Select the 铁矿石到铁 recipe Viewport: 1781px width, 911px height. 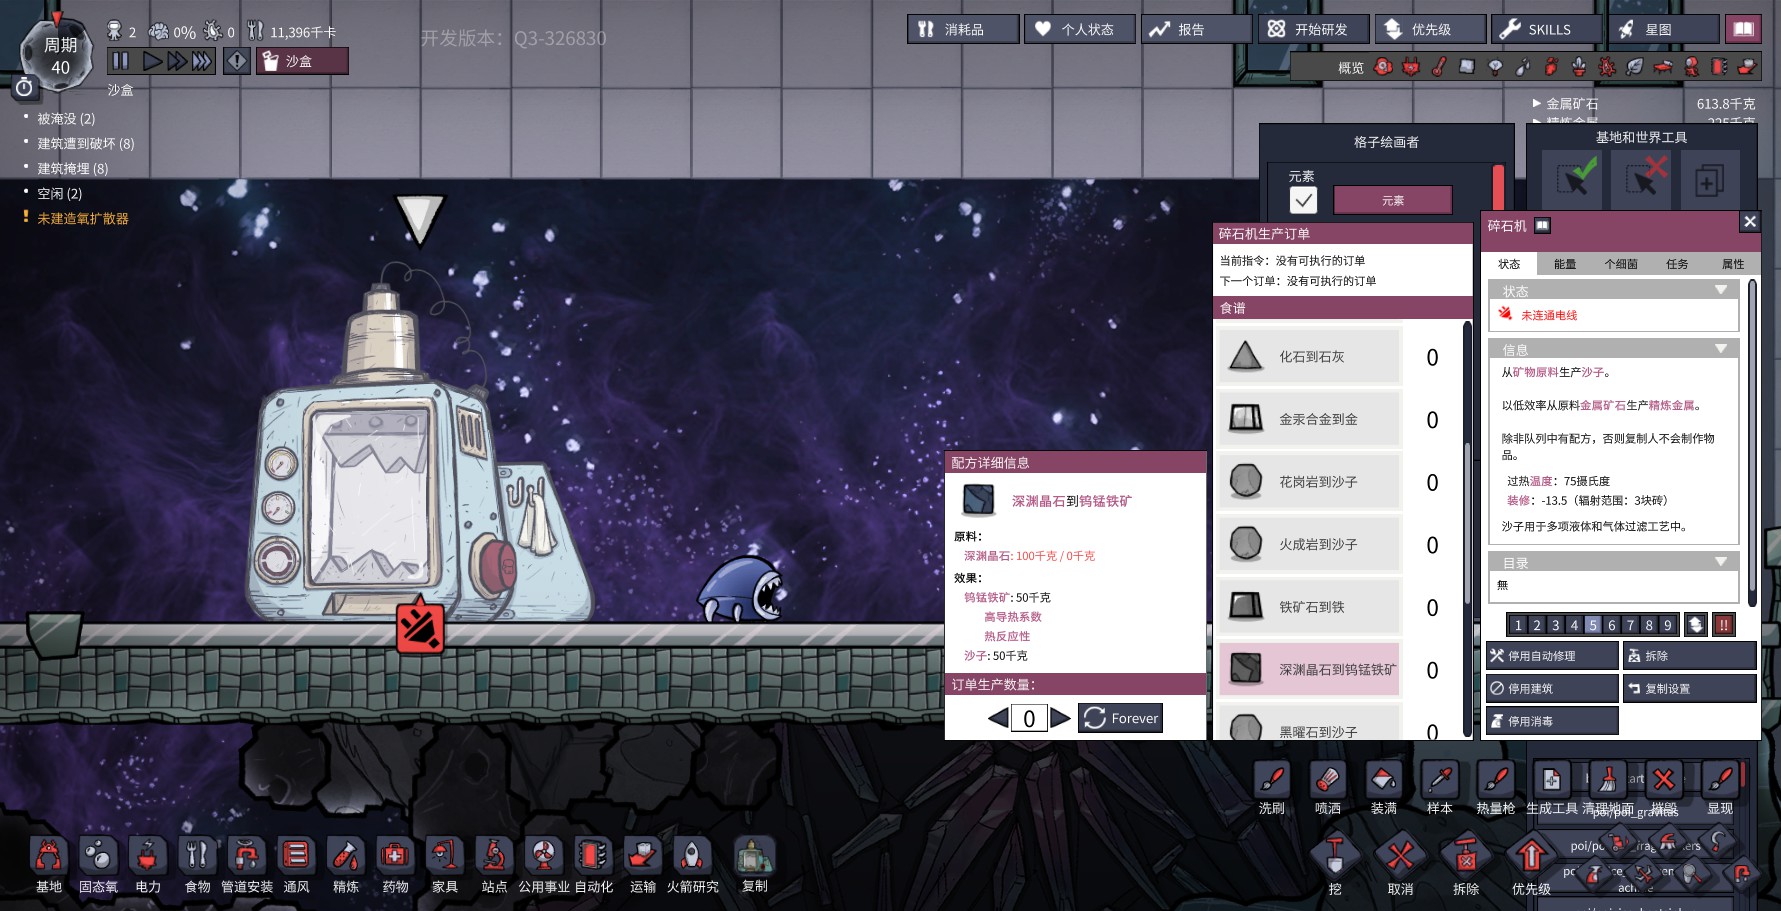pos(1310,606)
